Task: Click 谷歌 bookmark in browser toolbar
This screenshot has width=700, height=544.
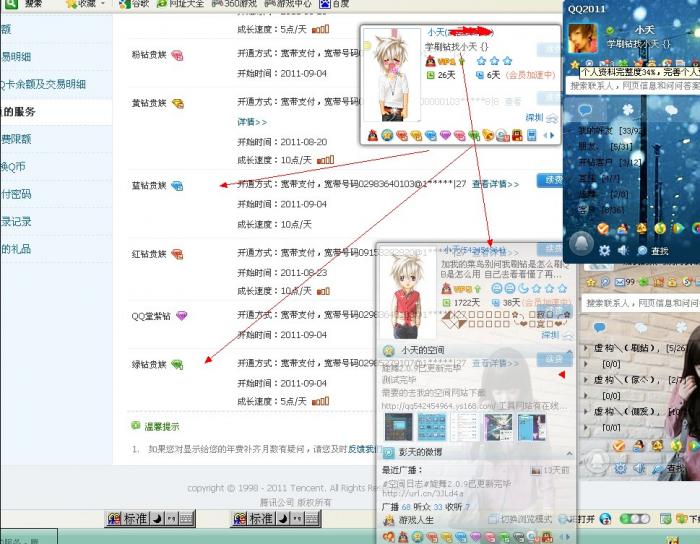Action: click(134, 4)
